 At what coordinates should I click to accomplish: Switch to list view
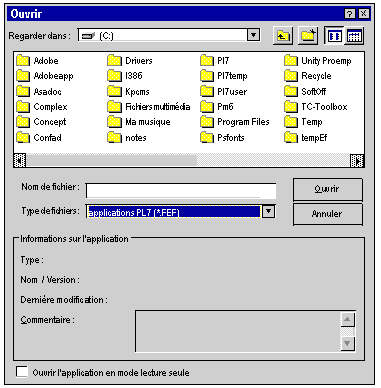click(x=334, y=36)
